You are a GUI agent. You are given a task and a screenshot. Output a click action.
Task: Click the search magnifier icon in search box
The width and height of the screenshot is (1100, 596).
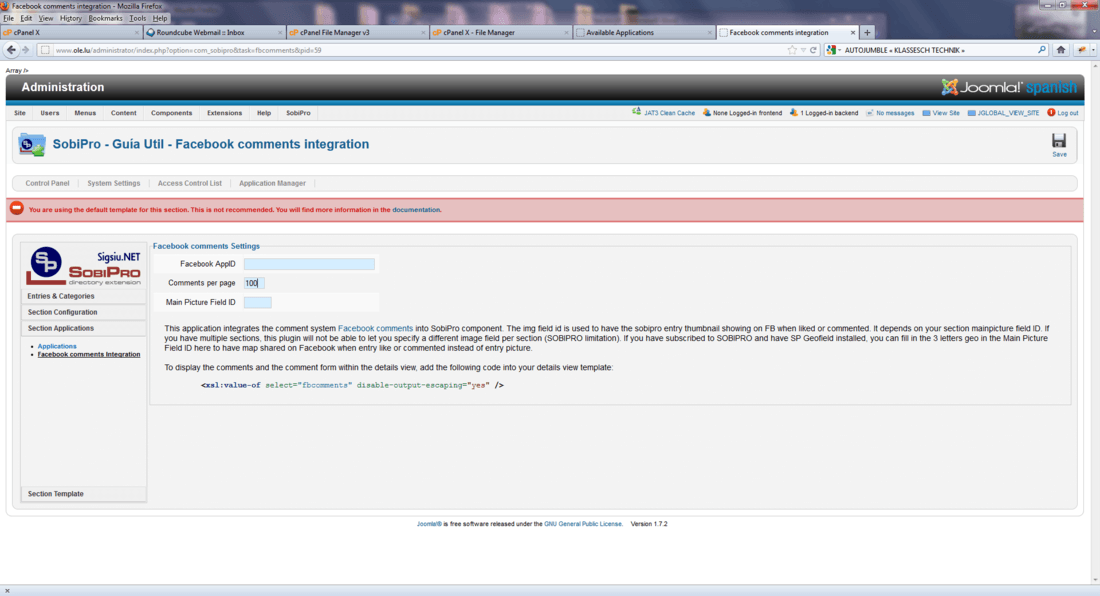1042,50
